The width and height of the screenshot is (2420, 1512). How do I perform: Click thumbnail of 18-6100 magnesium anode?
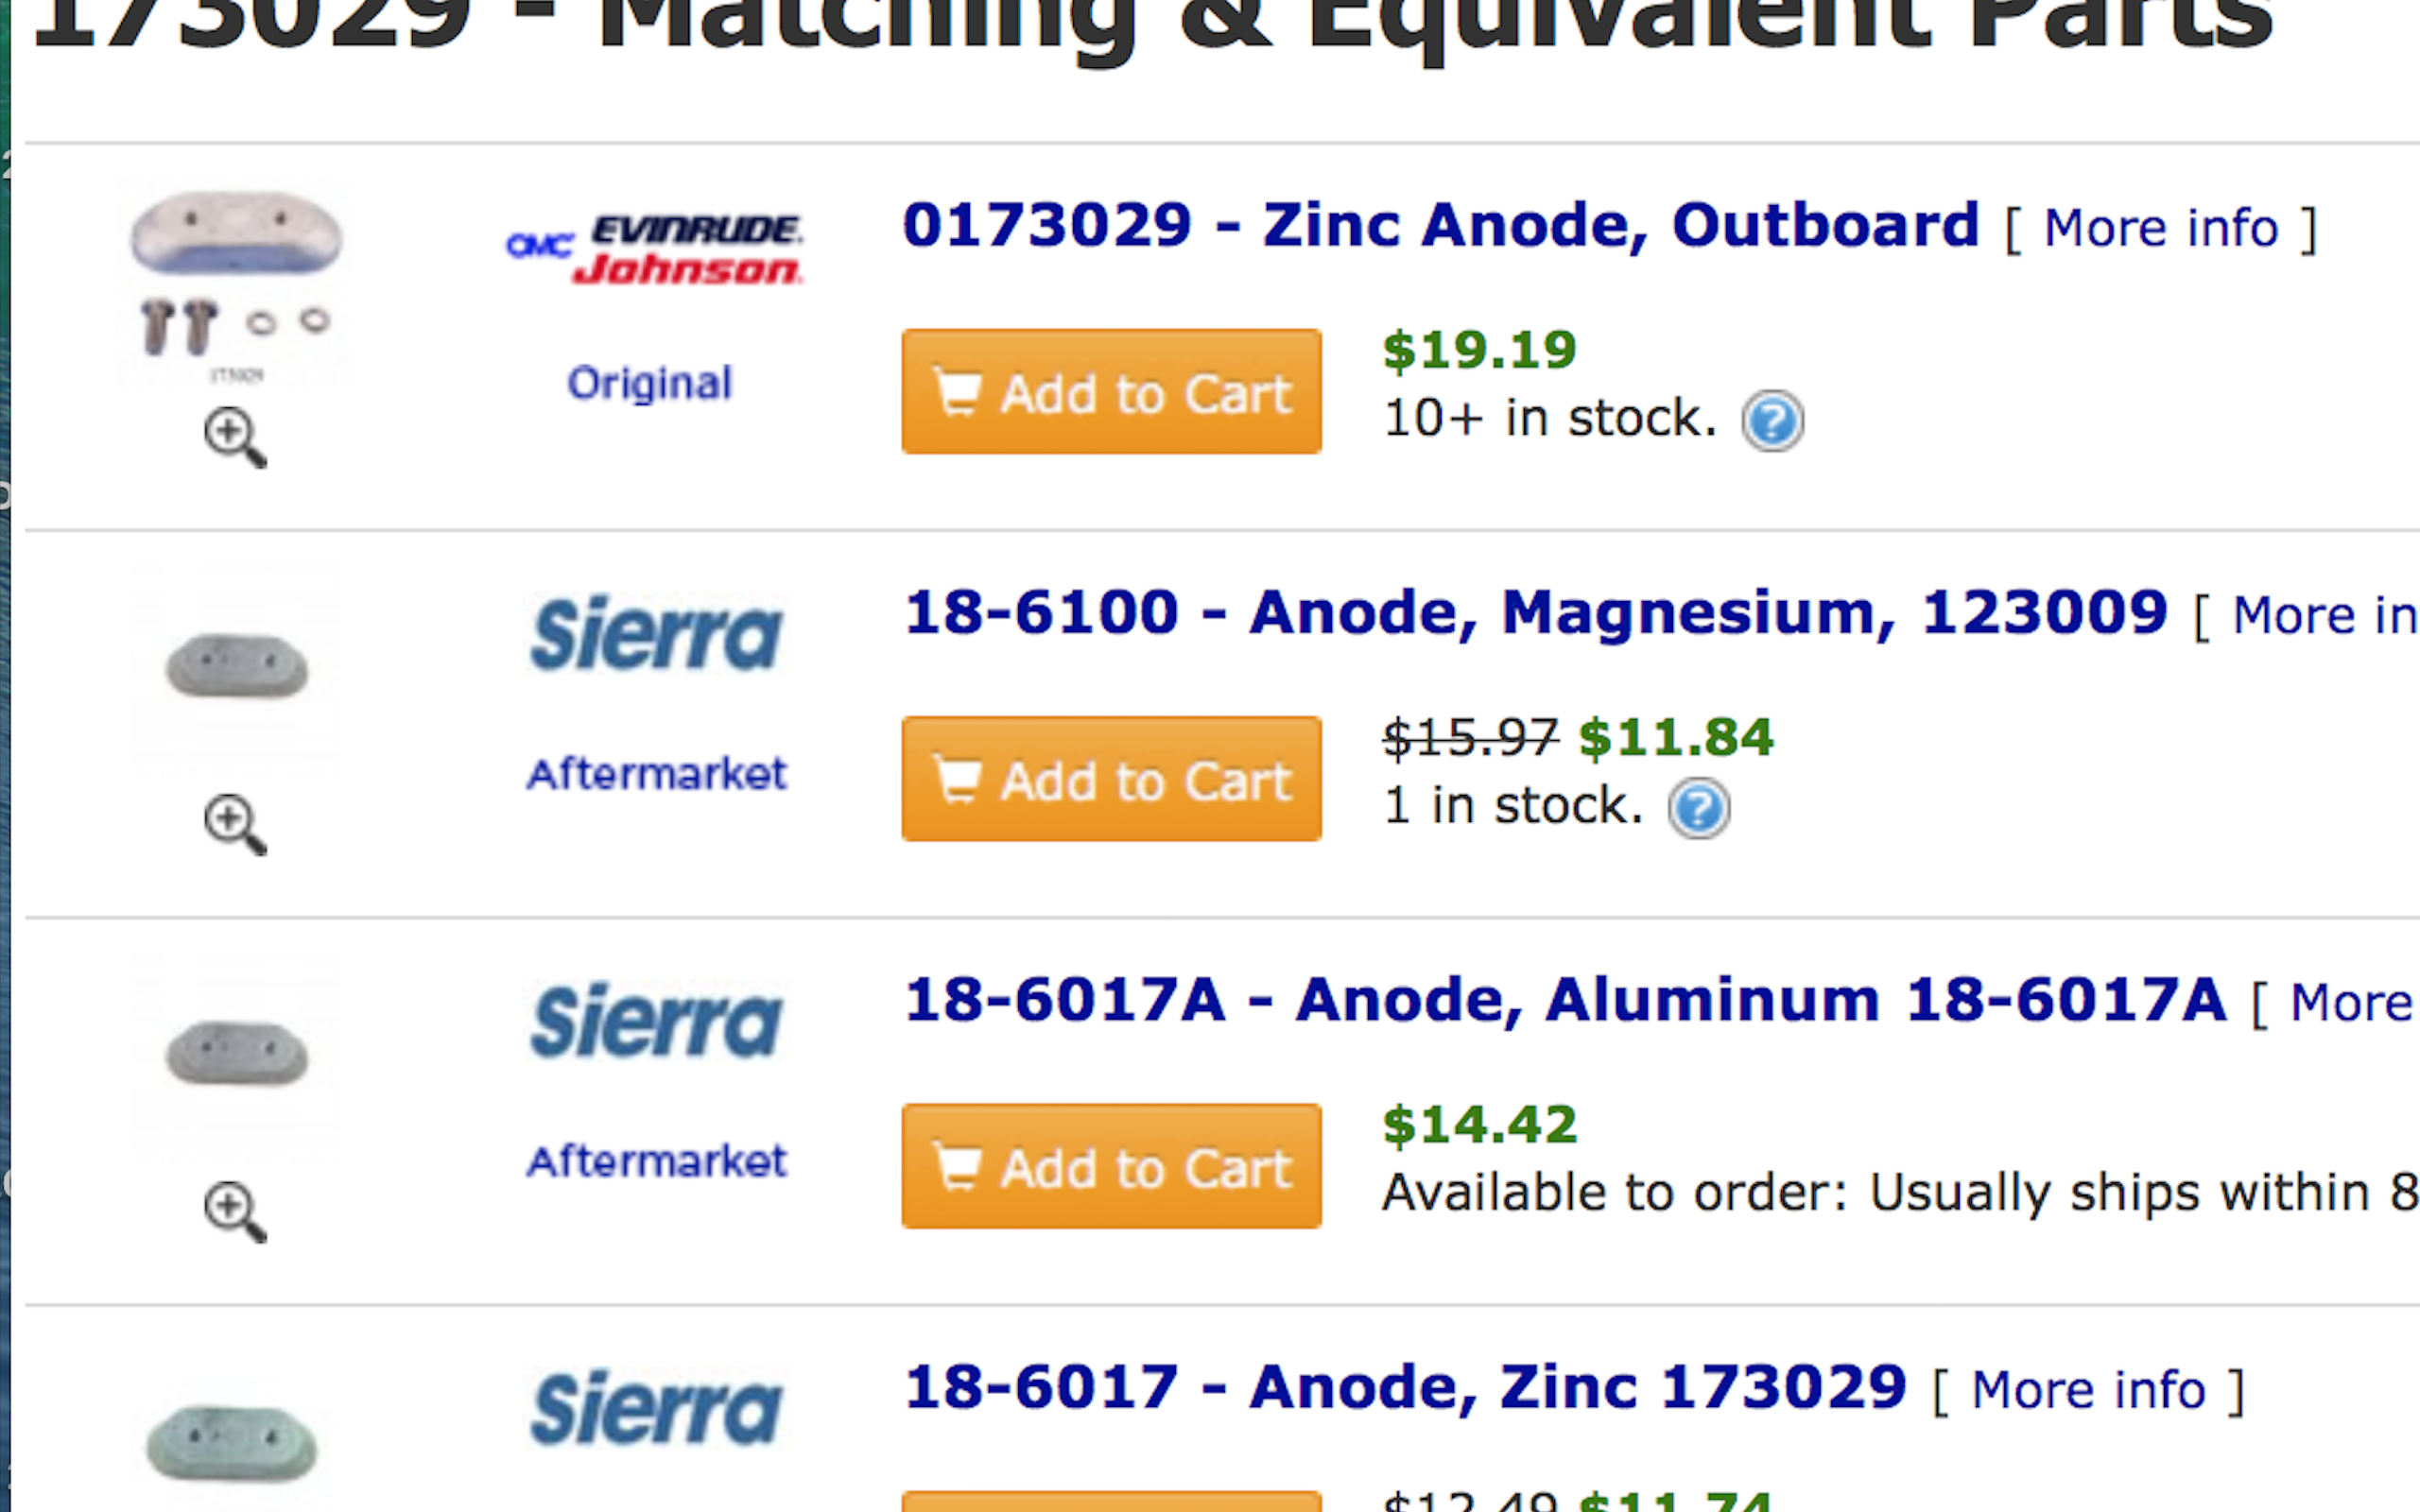[236, 666]
